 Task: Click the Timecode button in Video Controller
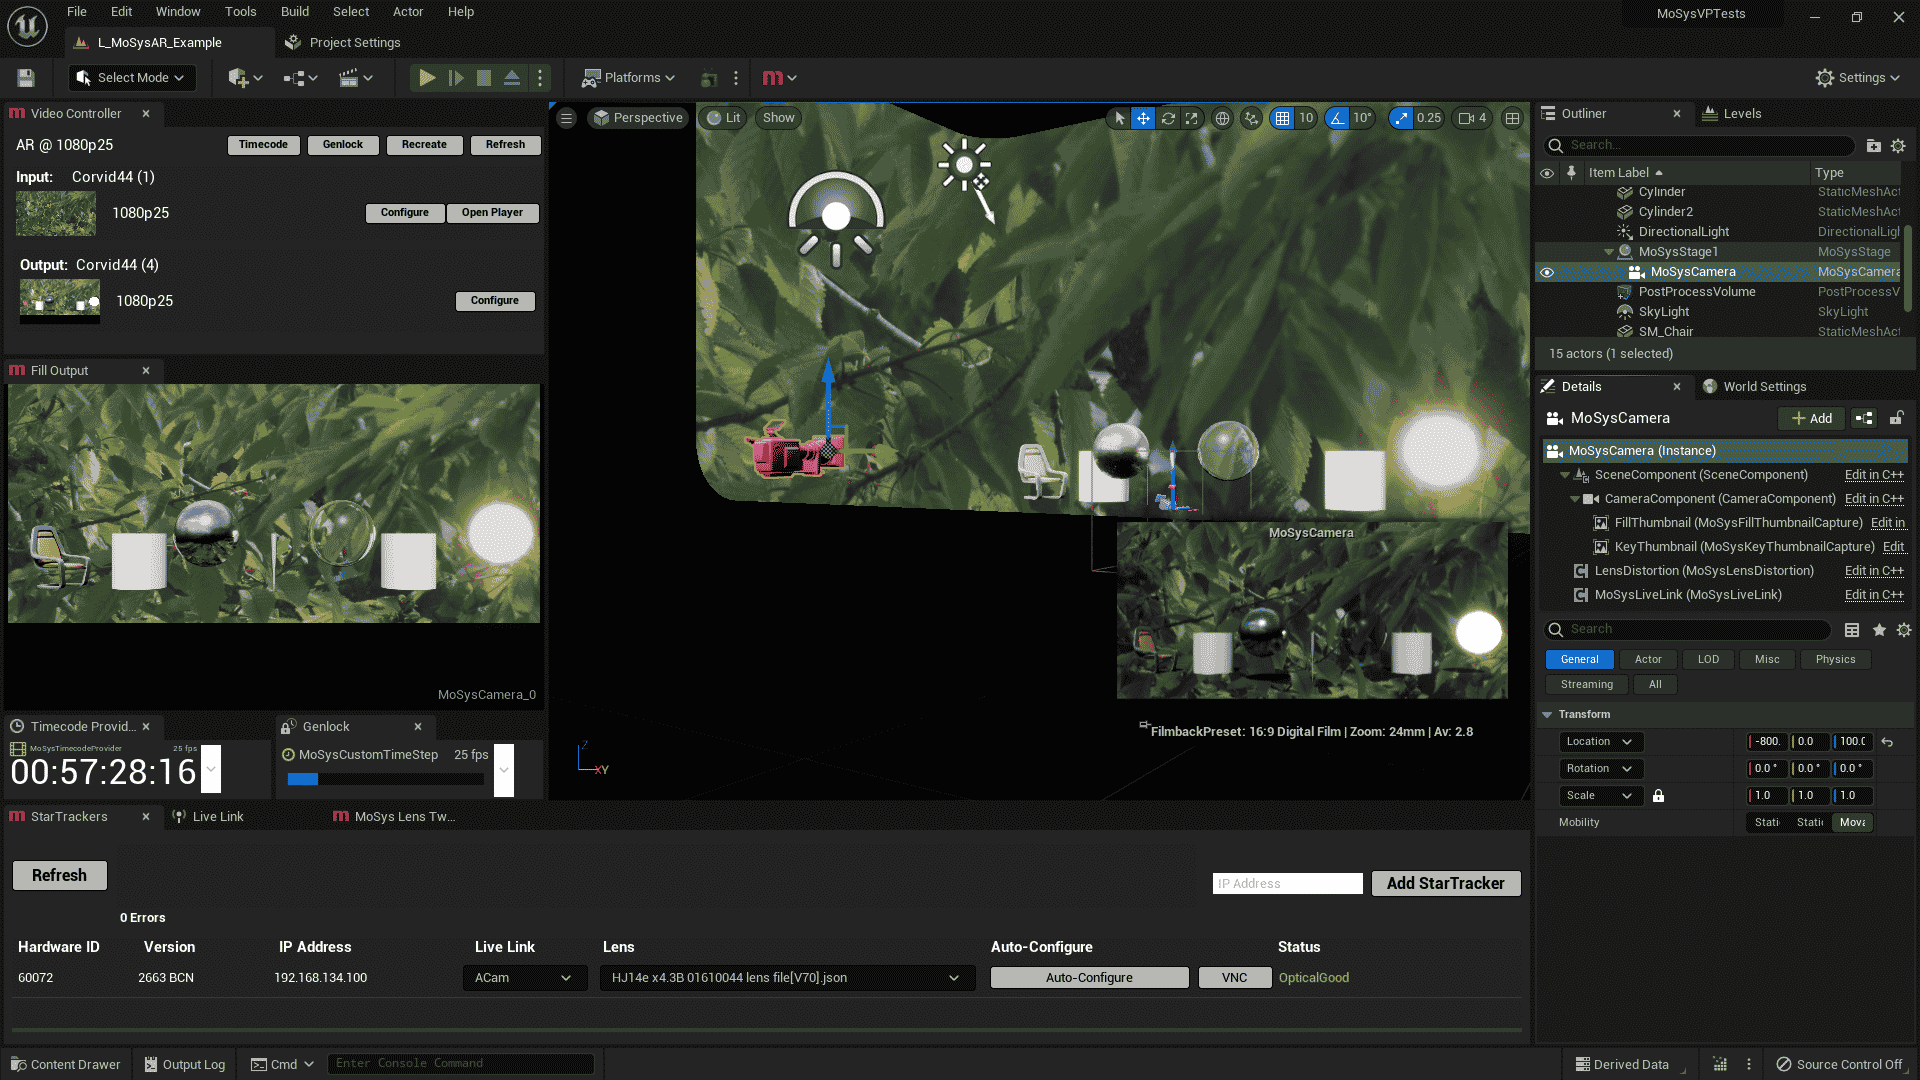pyautogui.click(x=264, y=145)
